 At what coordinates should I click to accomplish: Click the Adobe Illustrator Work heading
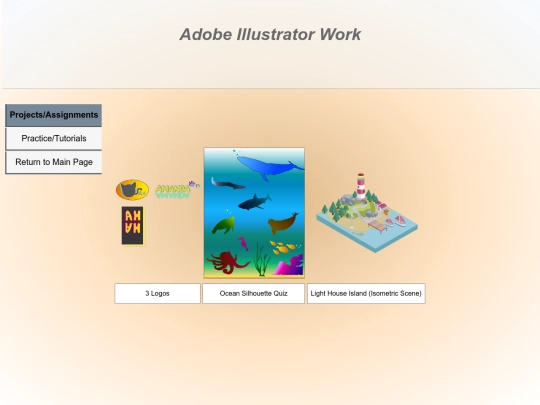270,34
